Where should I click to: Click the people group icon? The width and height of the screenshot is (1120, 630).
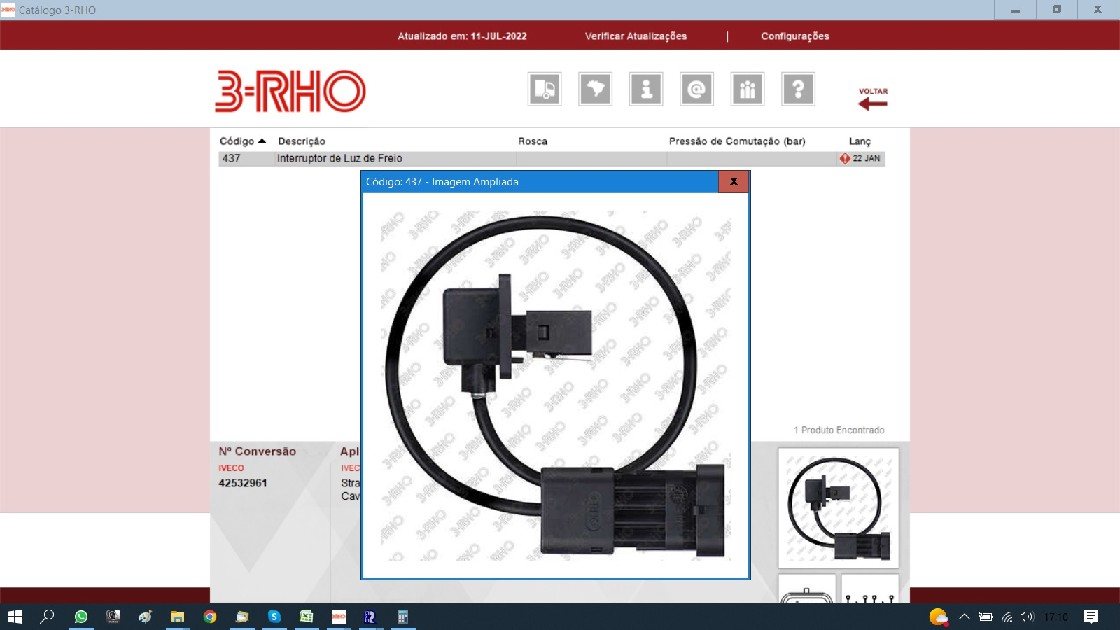(x=747, y=89)
